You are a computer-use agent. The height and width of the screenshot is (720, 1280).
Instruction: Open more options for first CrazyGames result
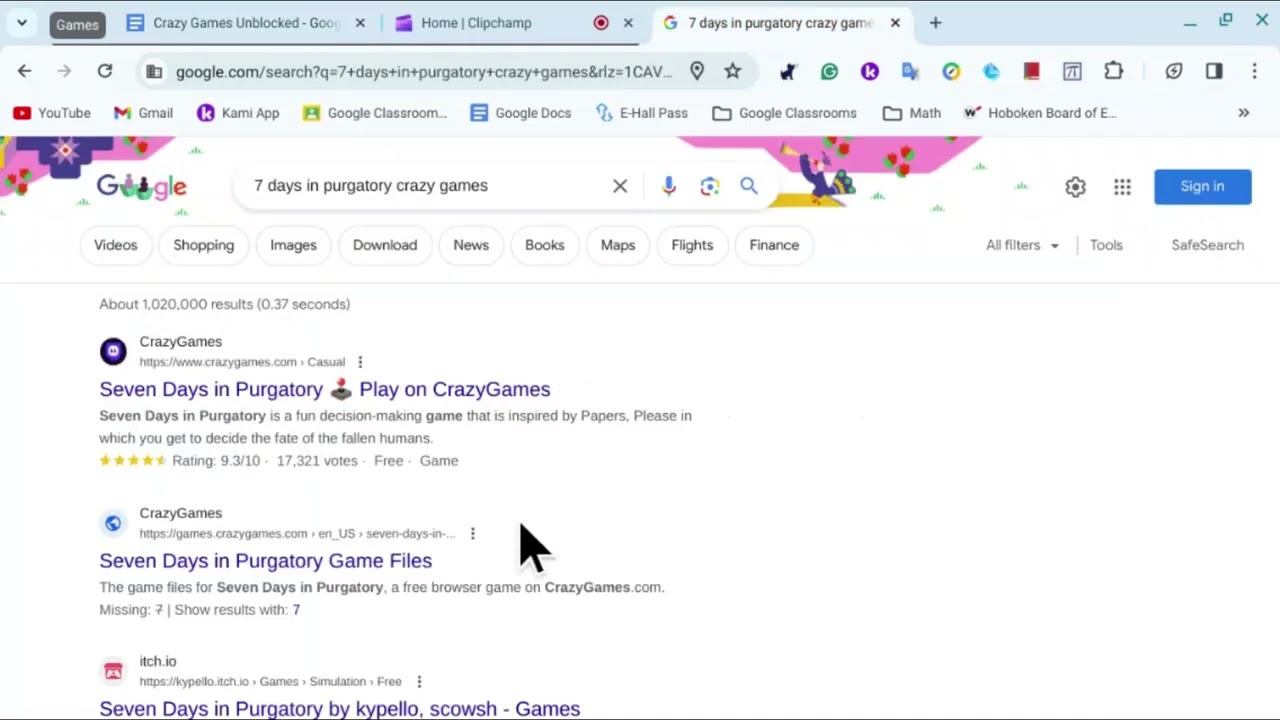tap(360, 362)
